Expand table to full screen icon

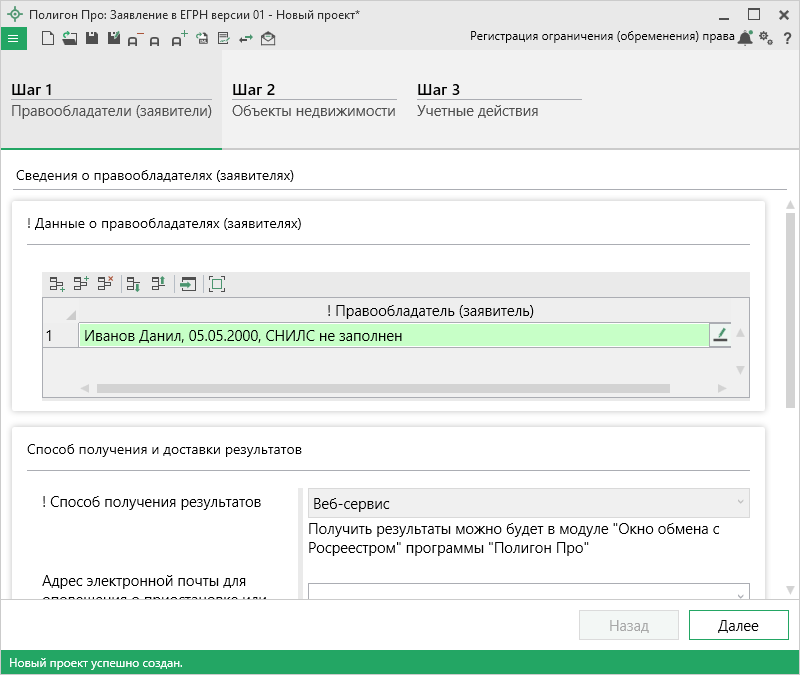click(217, 284)
